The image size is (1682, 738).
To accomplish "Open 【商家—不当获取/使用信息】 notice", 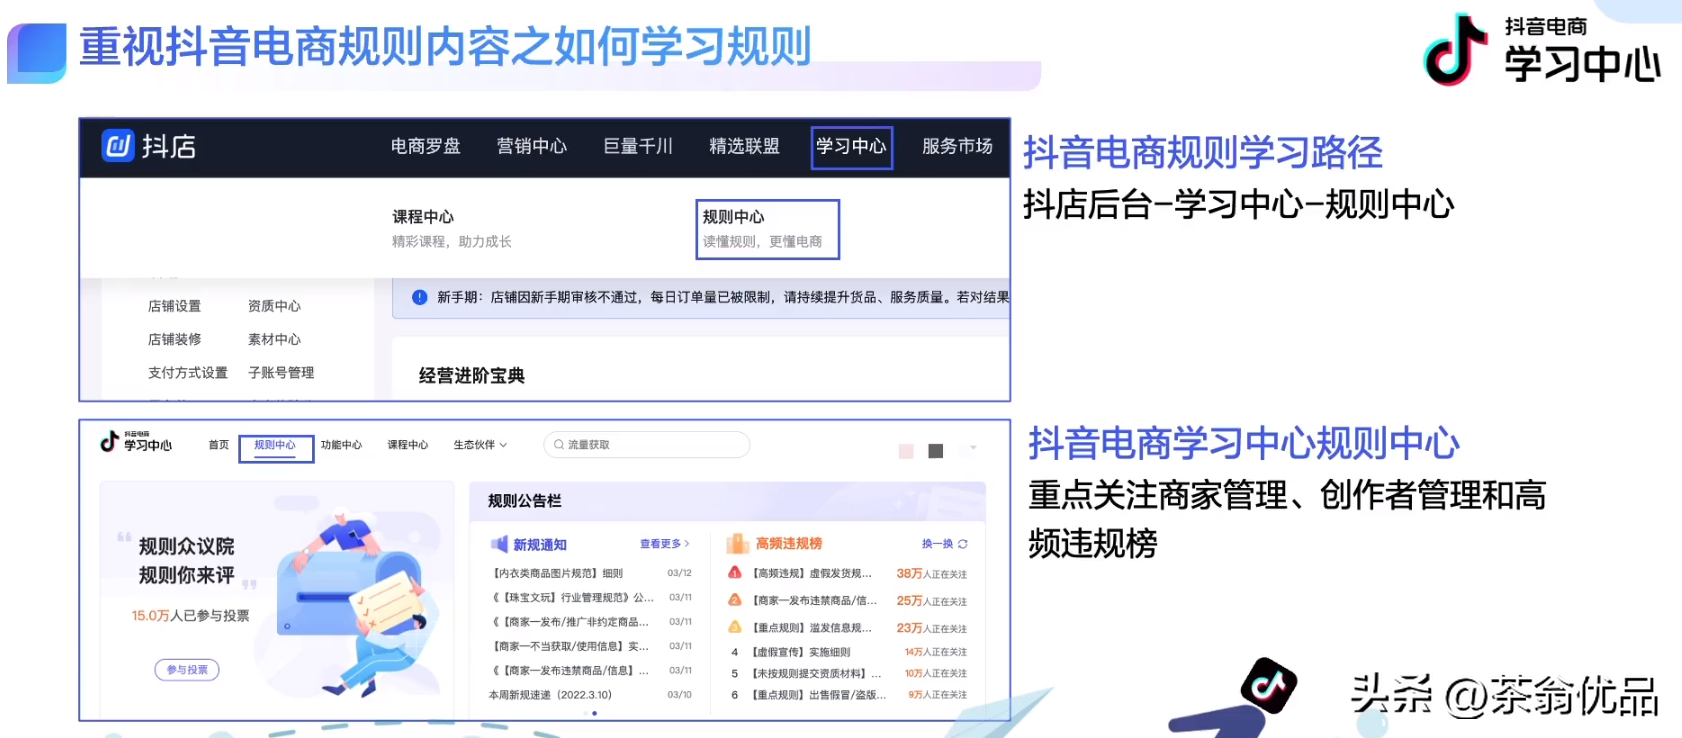I will [570, 646].
